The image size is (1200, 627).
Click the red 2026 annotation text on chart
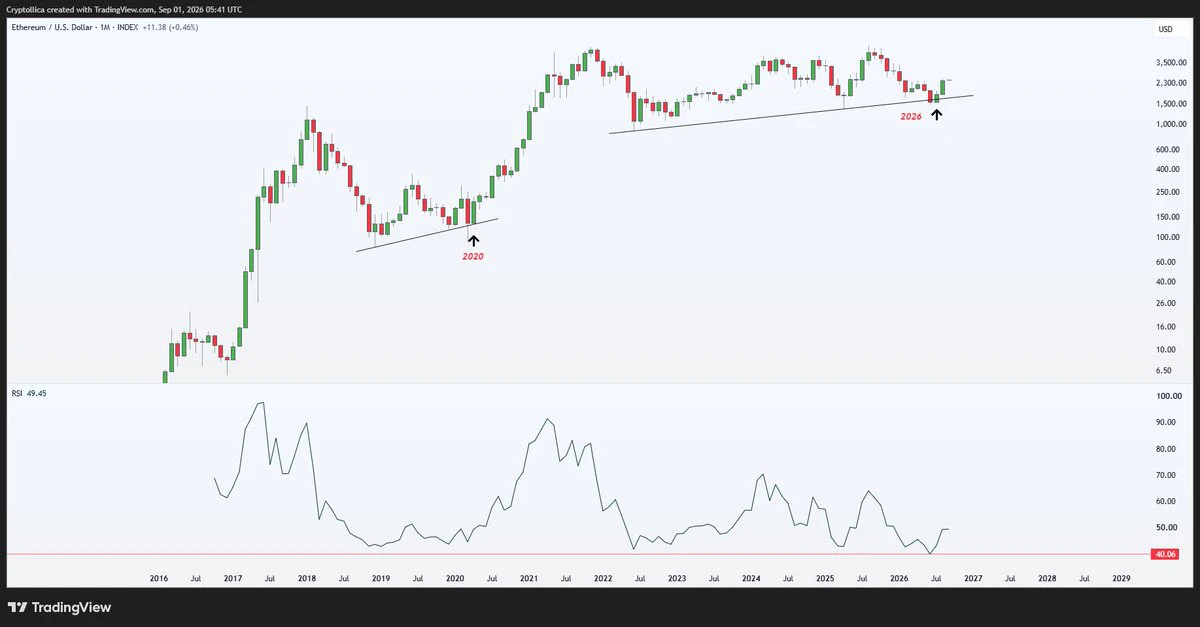click(910, 117)
